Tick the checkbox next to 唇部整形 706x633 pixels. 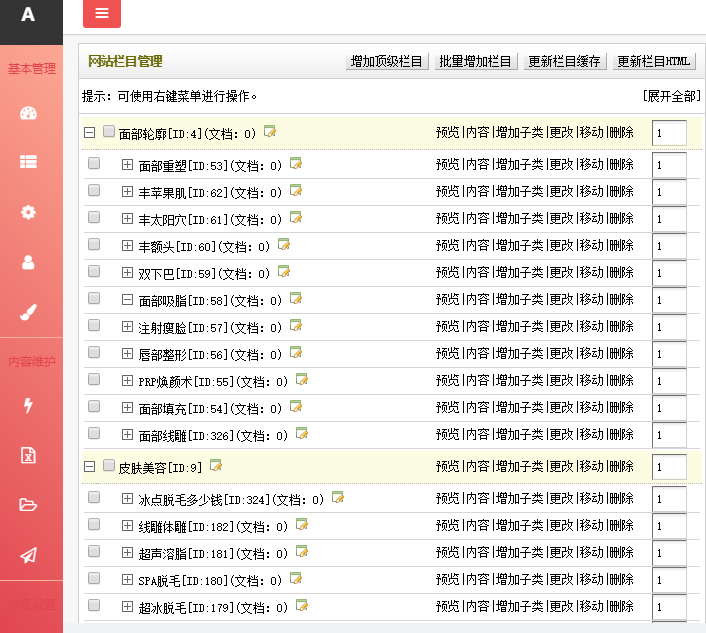coord(94,352)
